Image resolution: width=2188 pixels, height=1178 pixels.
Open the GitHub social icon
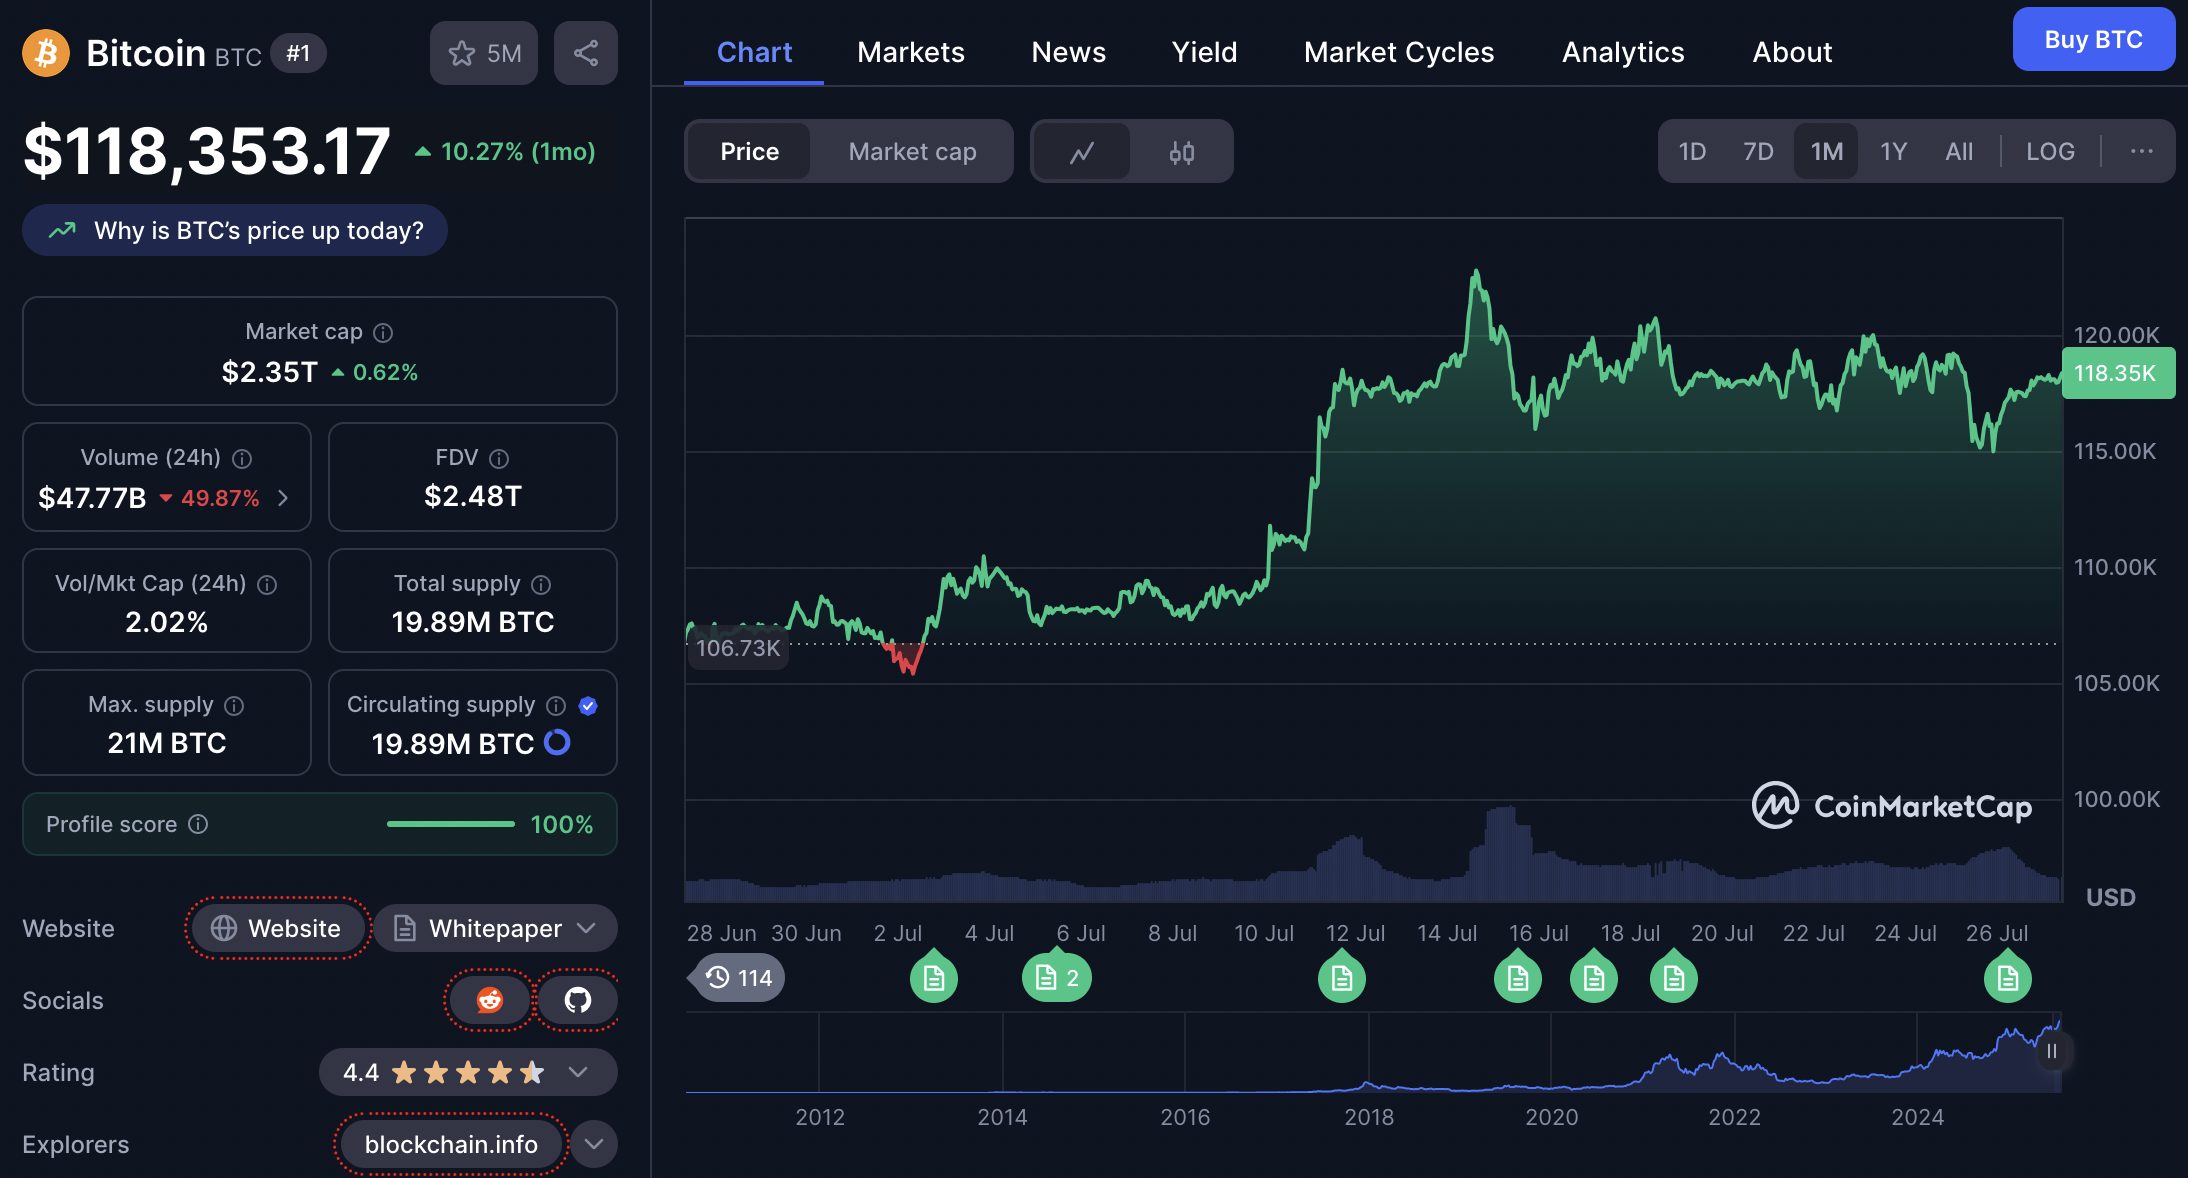coord(578,999)
